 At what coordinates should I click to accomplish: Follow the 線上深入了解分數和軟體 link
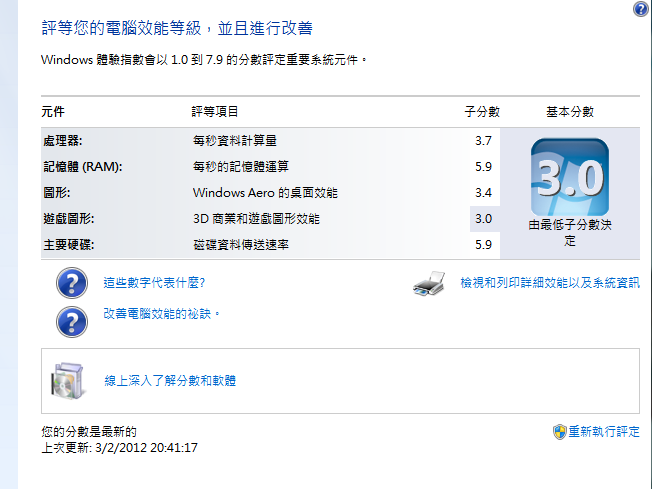[x=170, y=380]
